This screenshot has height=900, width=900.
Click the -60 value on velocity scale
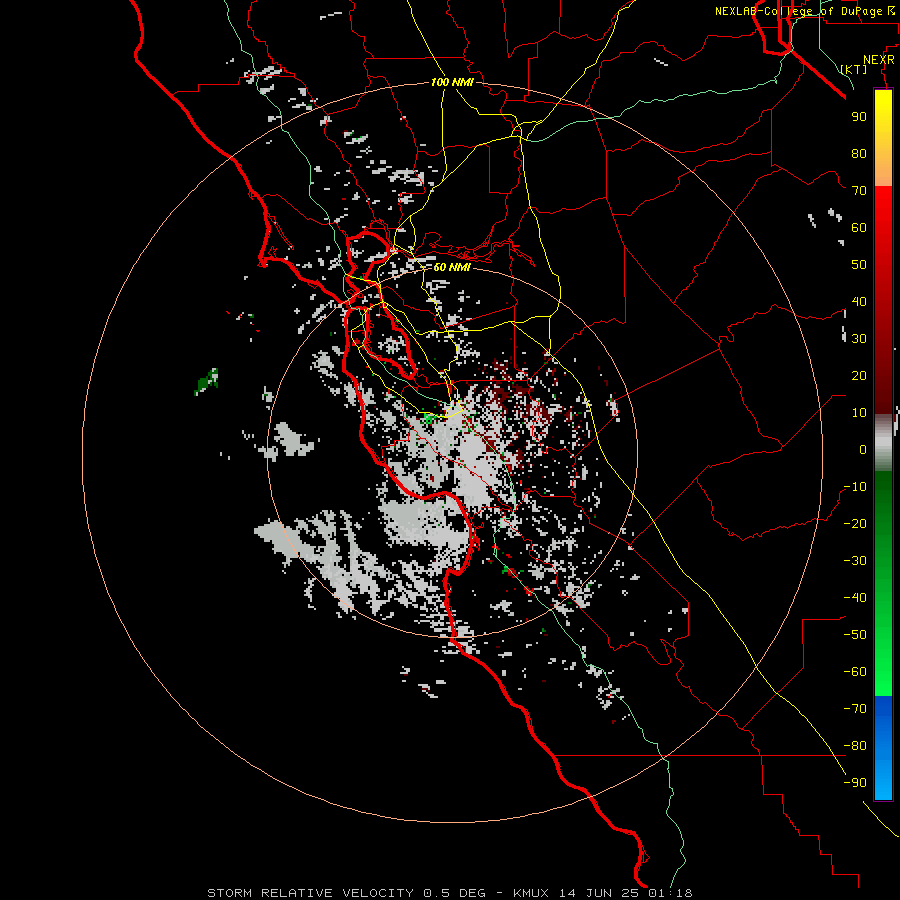pyautogui.click(x=855, y=672)
